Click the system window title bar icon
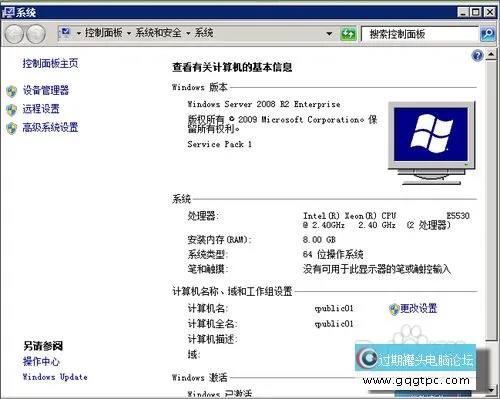The width and height of the screenshot is (500, 399). pos(8,12)
